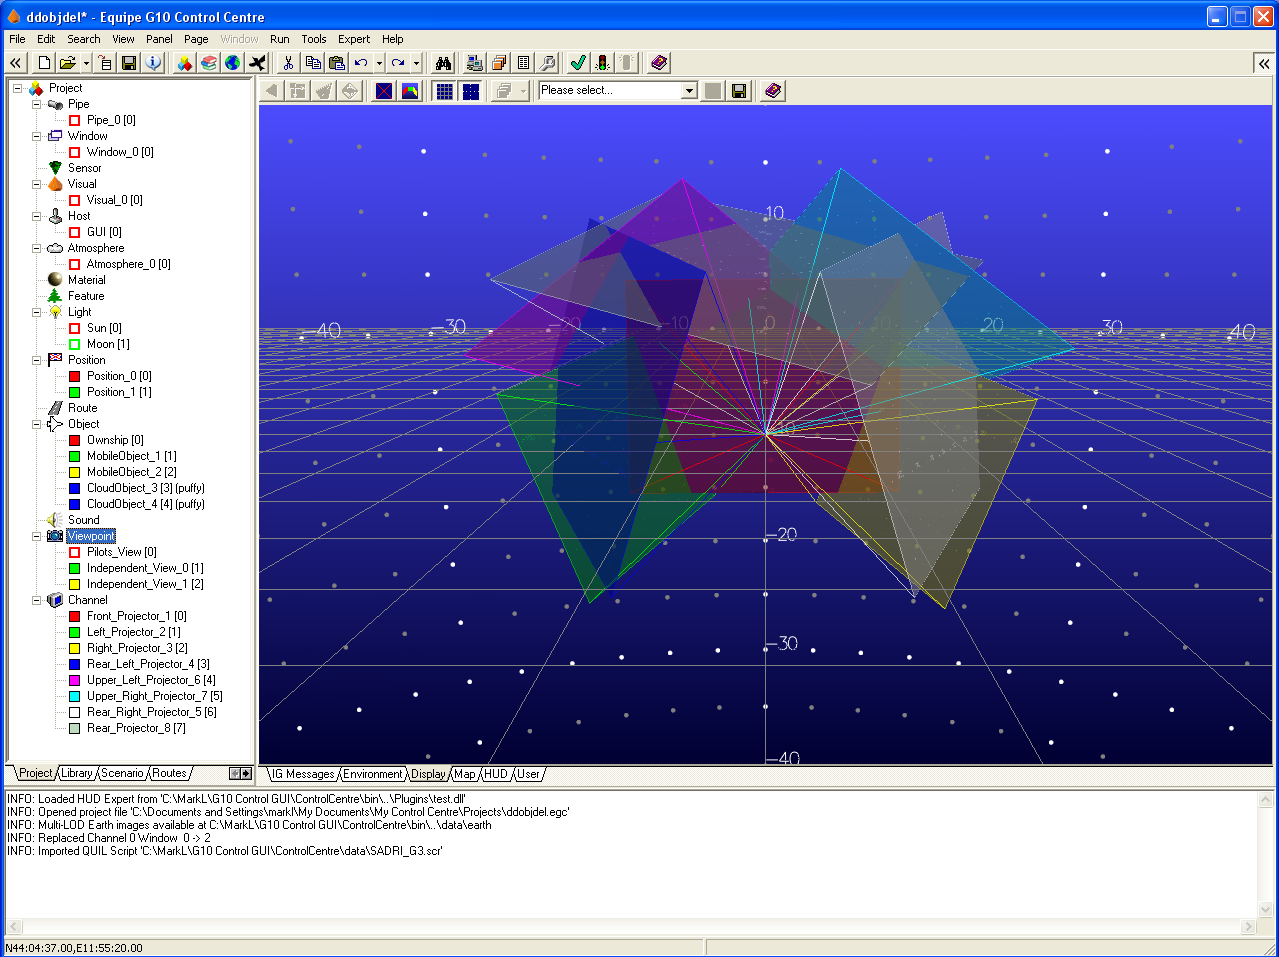Open the Expert menu
This screenshot has height=957, width=1279.
point(354,39)
